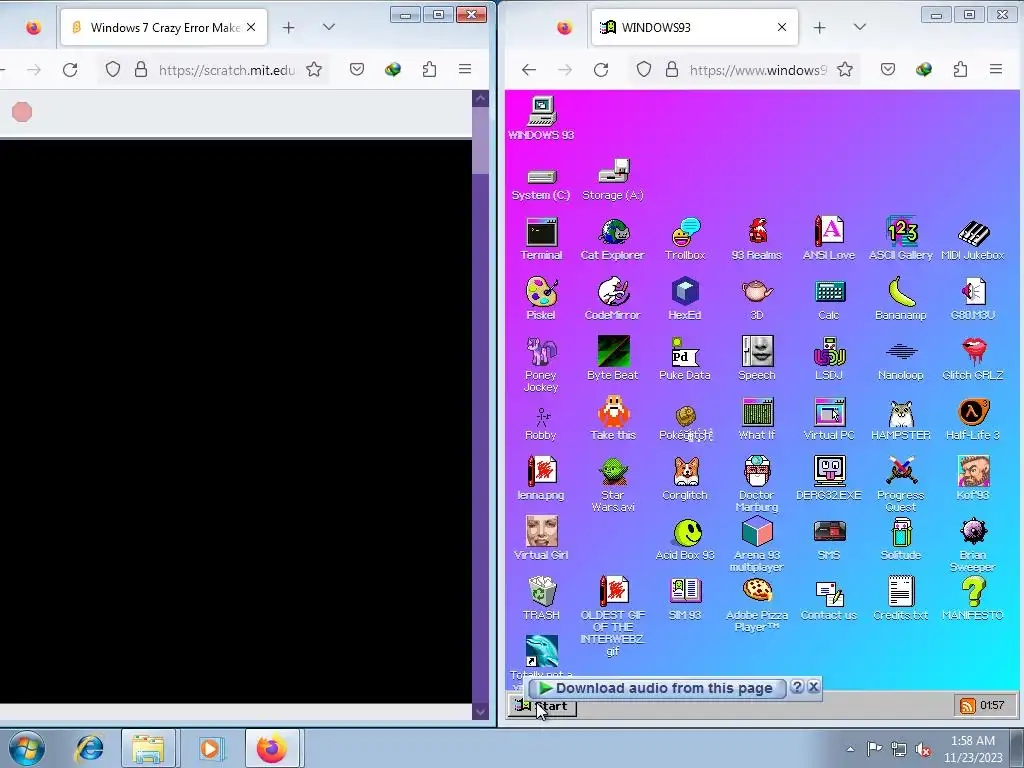Click the help question mark on download bar
Image resolution: width=1024 pixels, height=768 pixels.
[x=797, y=686]
